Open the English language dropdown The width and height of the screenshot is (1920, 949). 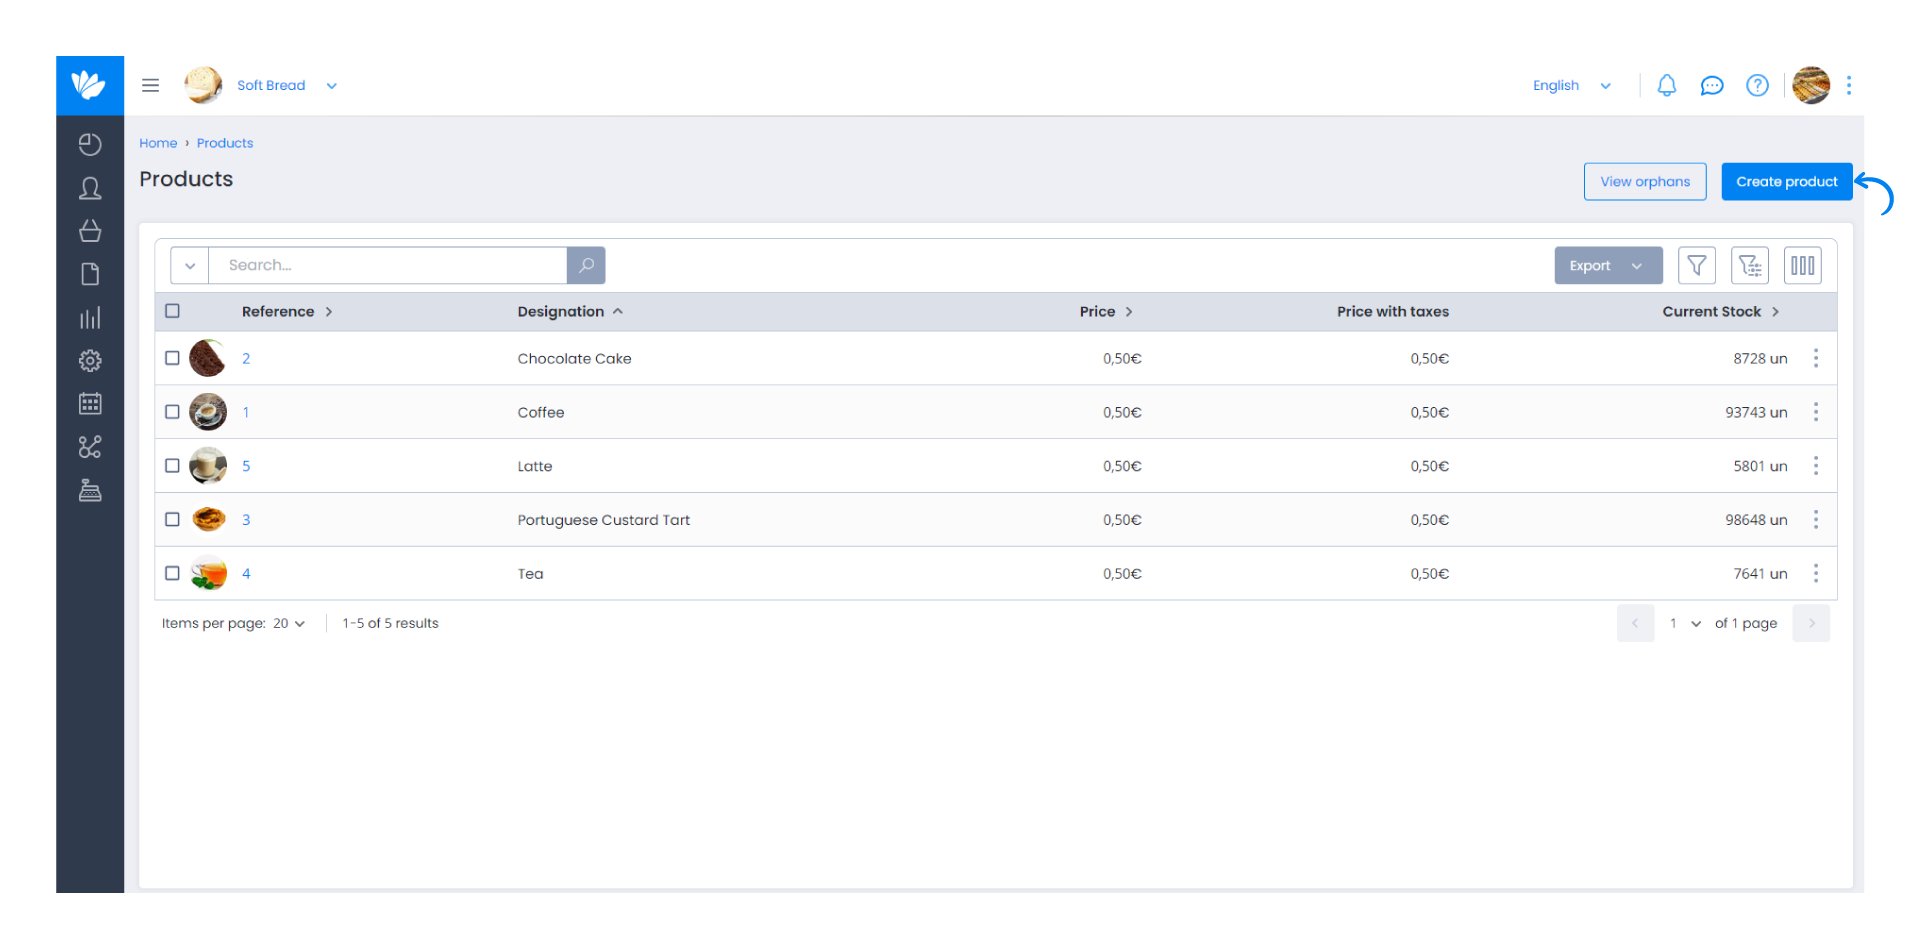point(1572,86)
